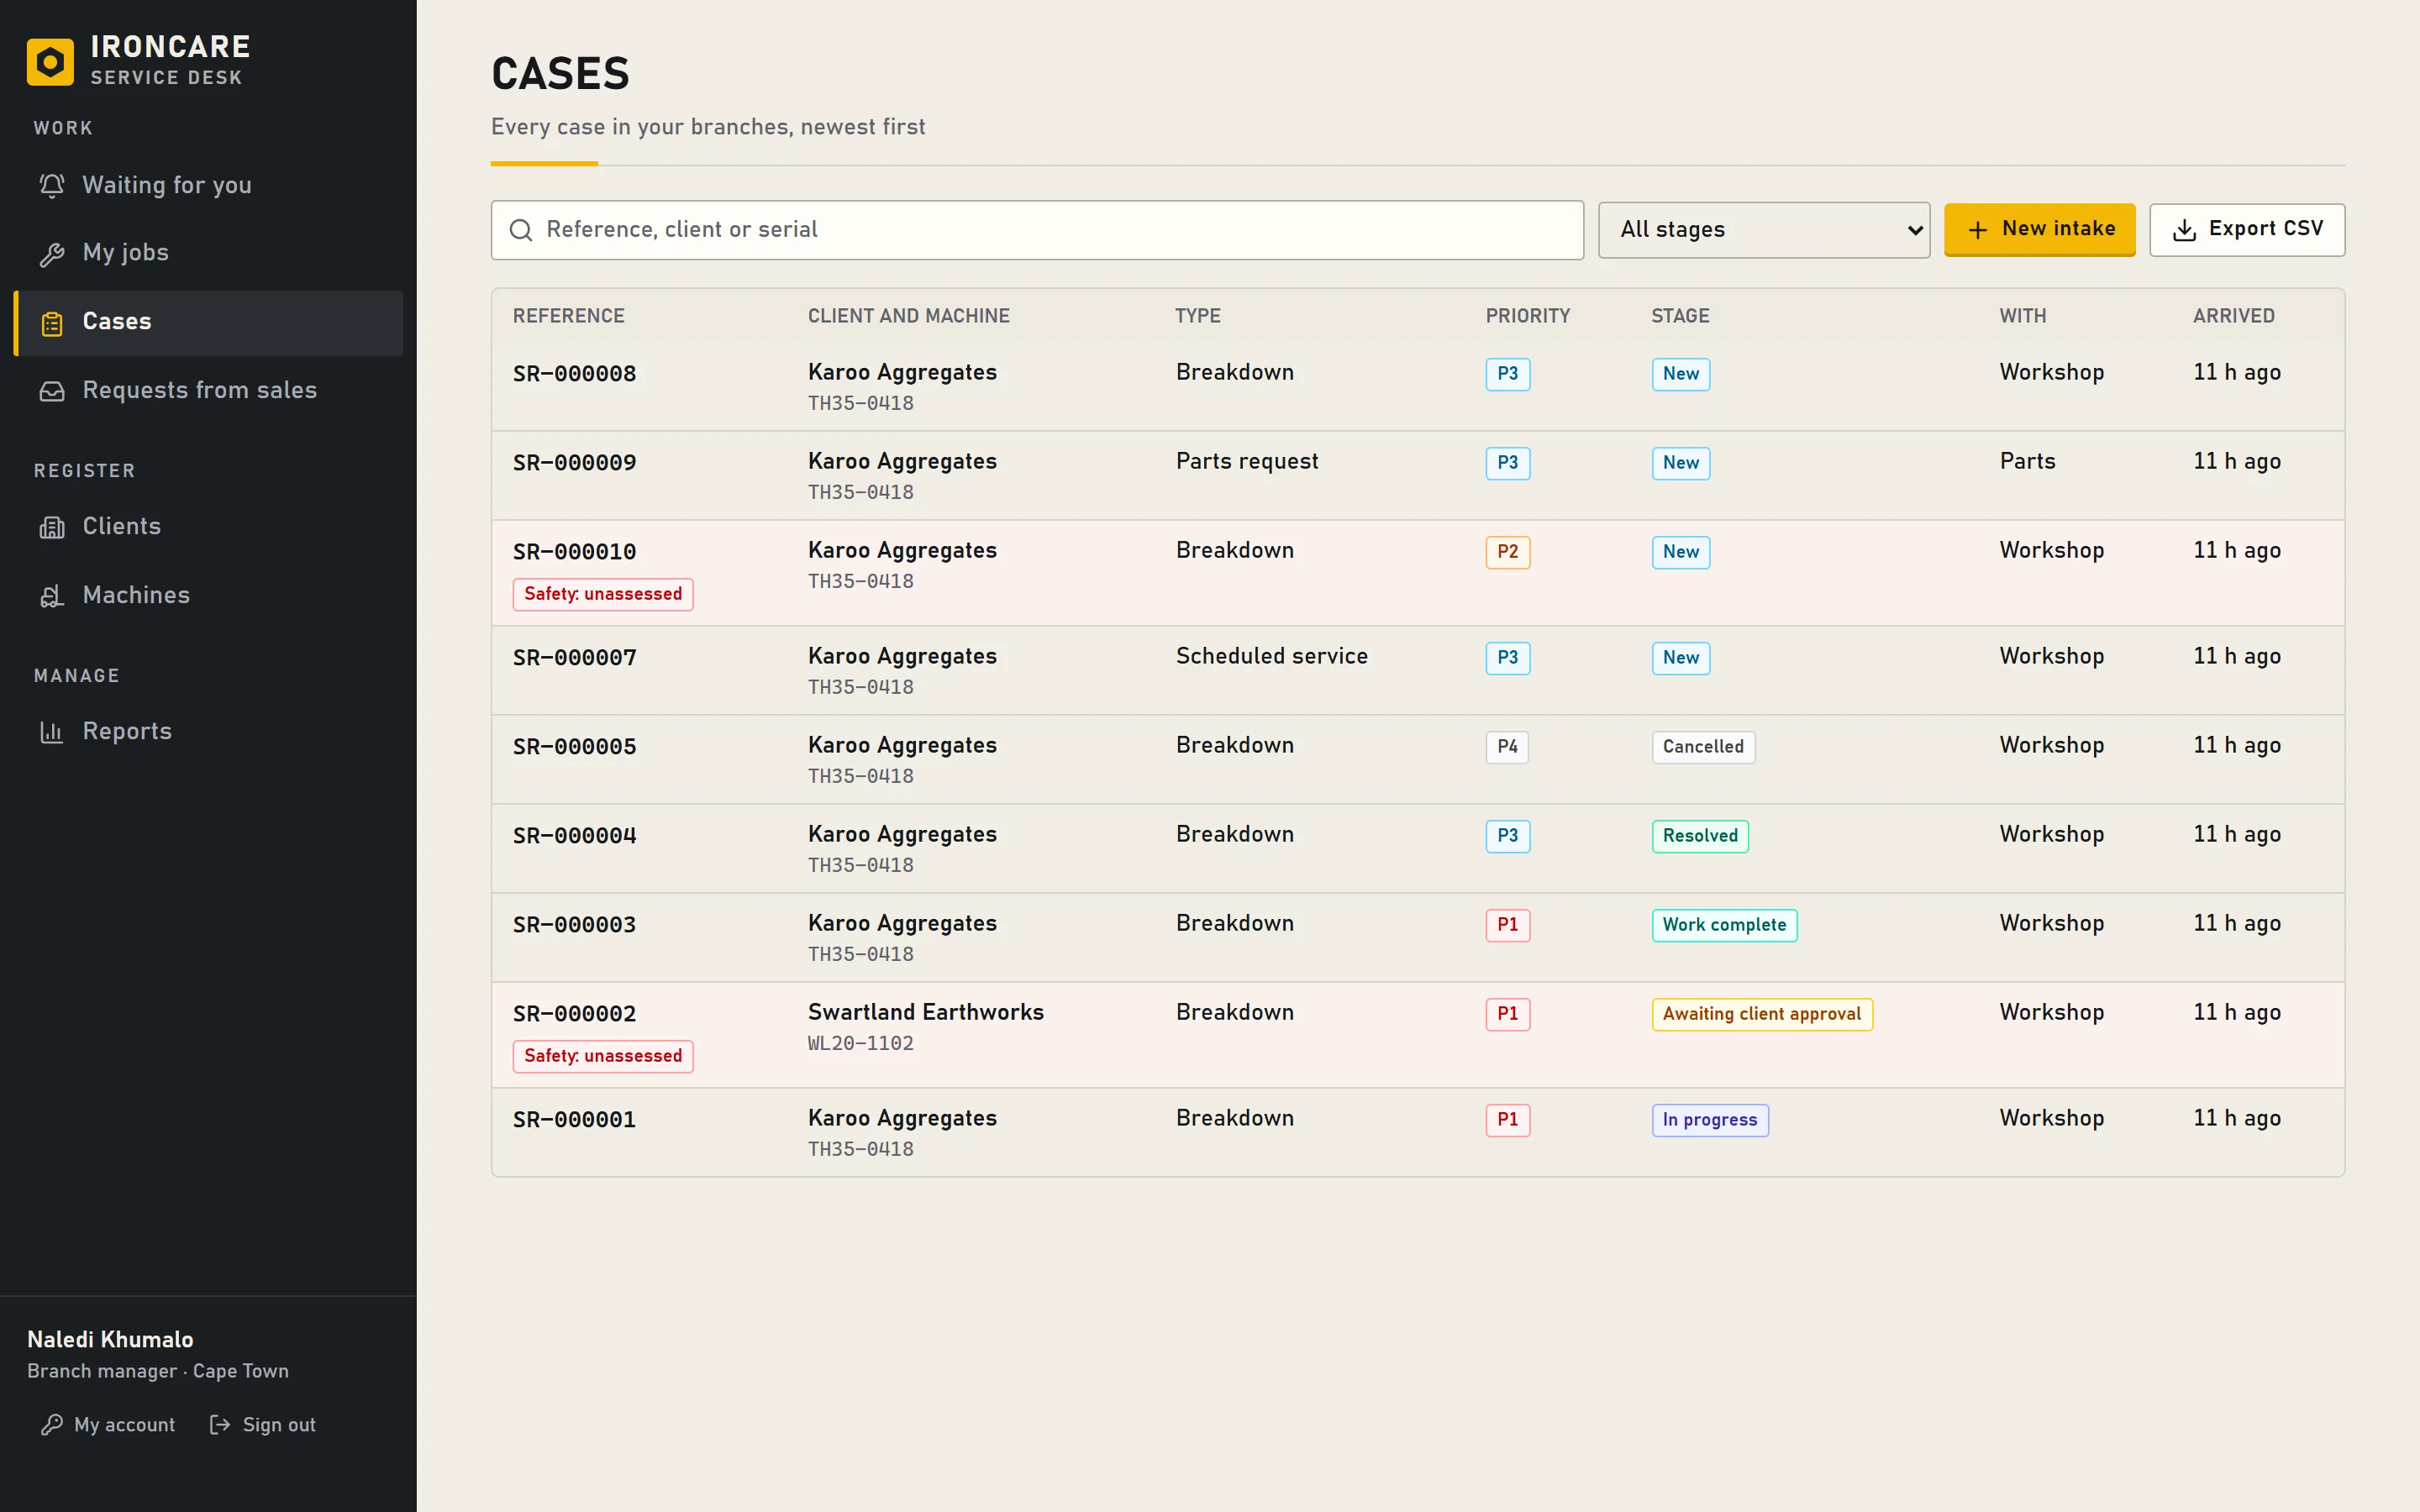Click the plus icon on New intake
The width and height of the screenshot is (2420, 1512).
point(1977,230)
